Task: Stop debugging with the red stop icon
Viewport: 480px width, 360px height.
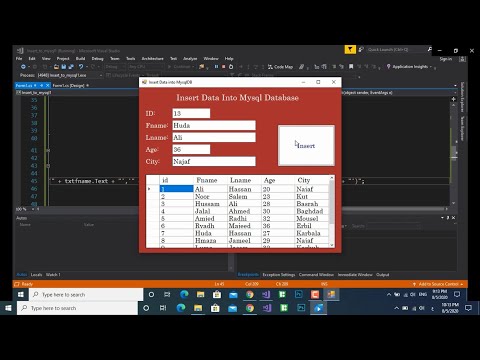Action: click(x=223, y=67)
